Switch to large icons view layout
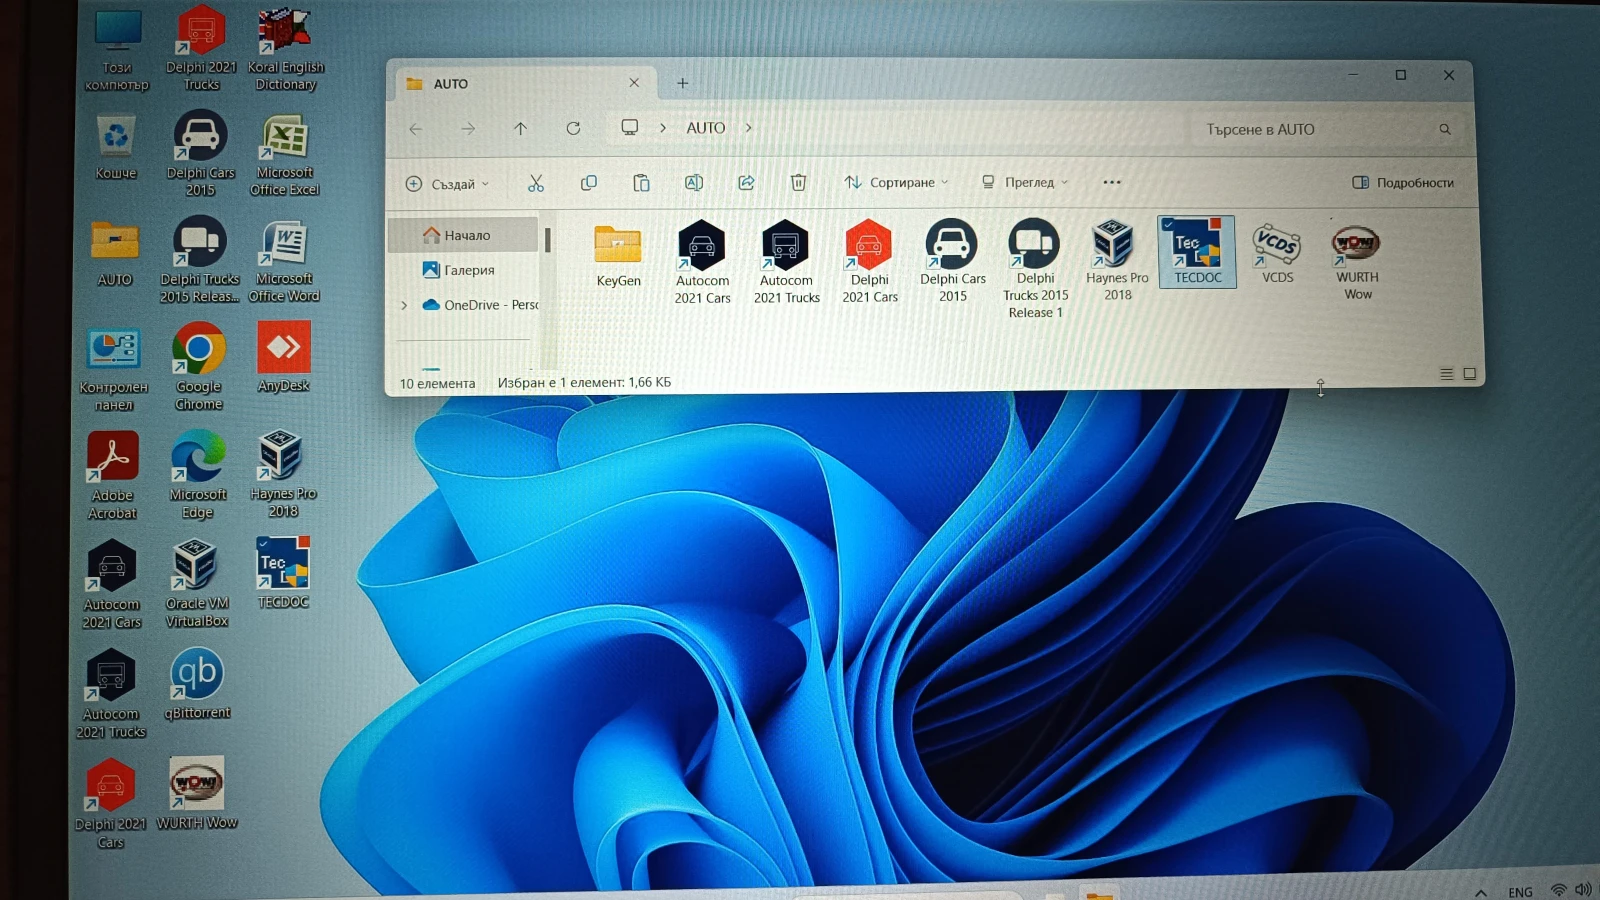 [x=1469, y=374]
